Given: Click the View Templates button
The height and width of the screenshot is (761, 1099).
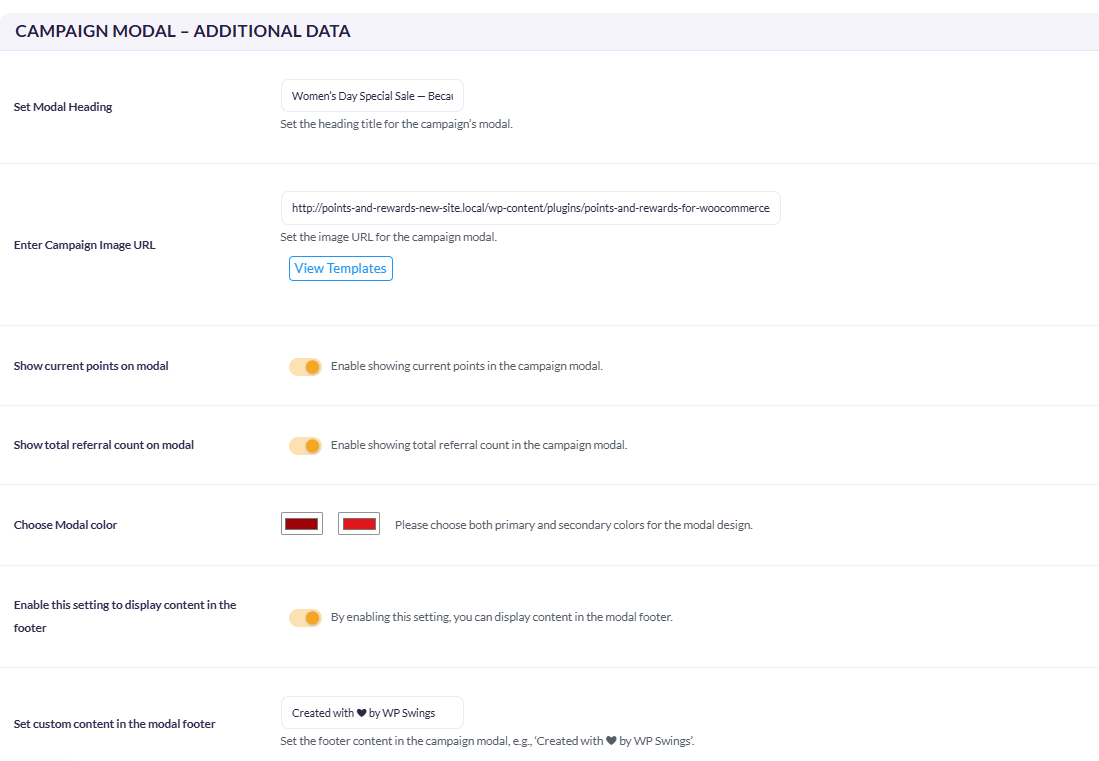Looking at the screenshot, I should pyautogui.click(x=341, y=268).
